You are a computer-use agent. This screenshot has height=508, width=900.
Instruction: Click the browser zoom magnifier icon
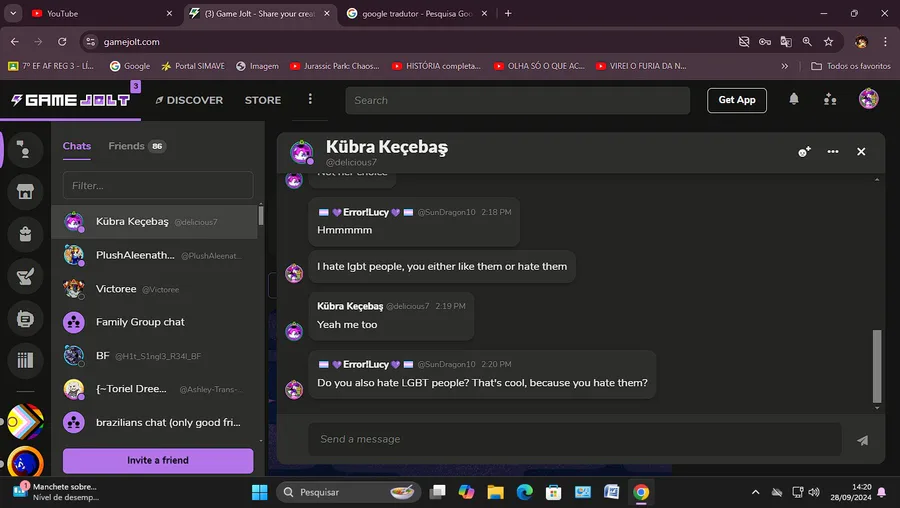807,42
